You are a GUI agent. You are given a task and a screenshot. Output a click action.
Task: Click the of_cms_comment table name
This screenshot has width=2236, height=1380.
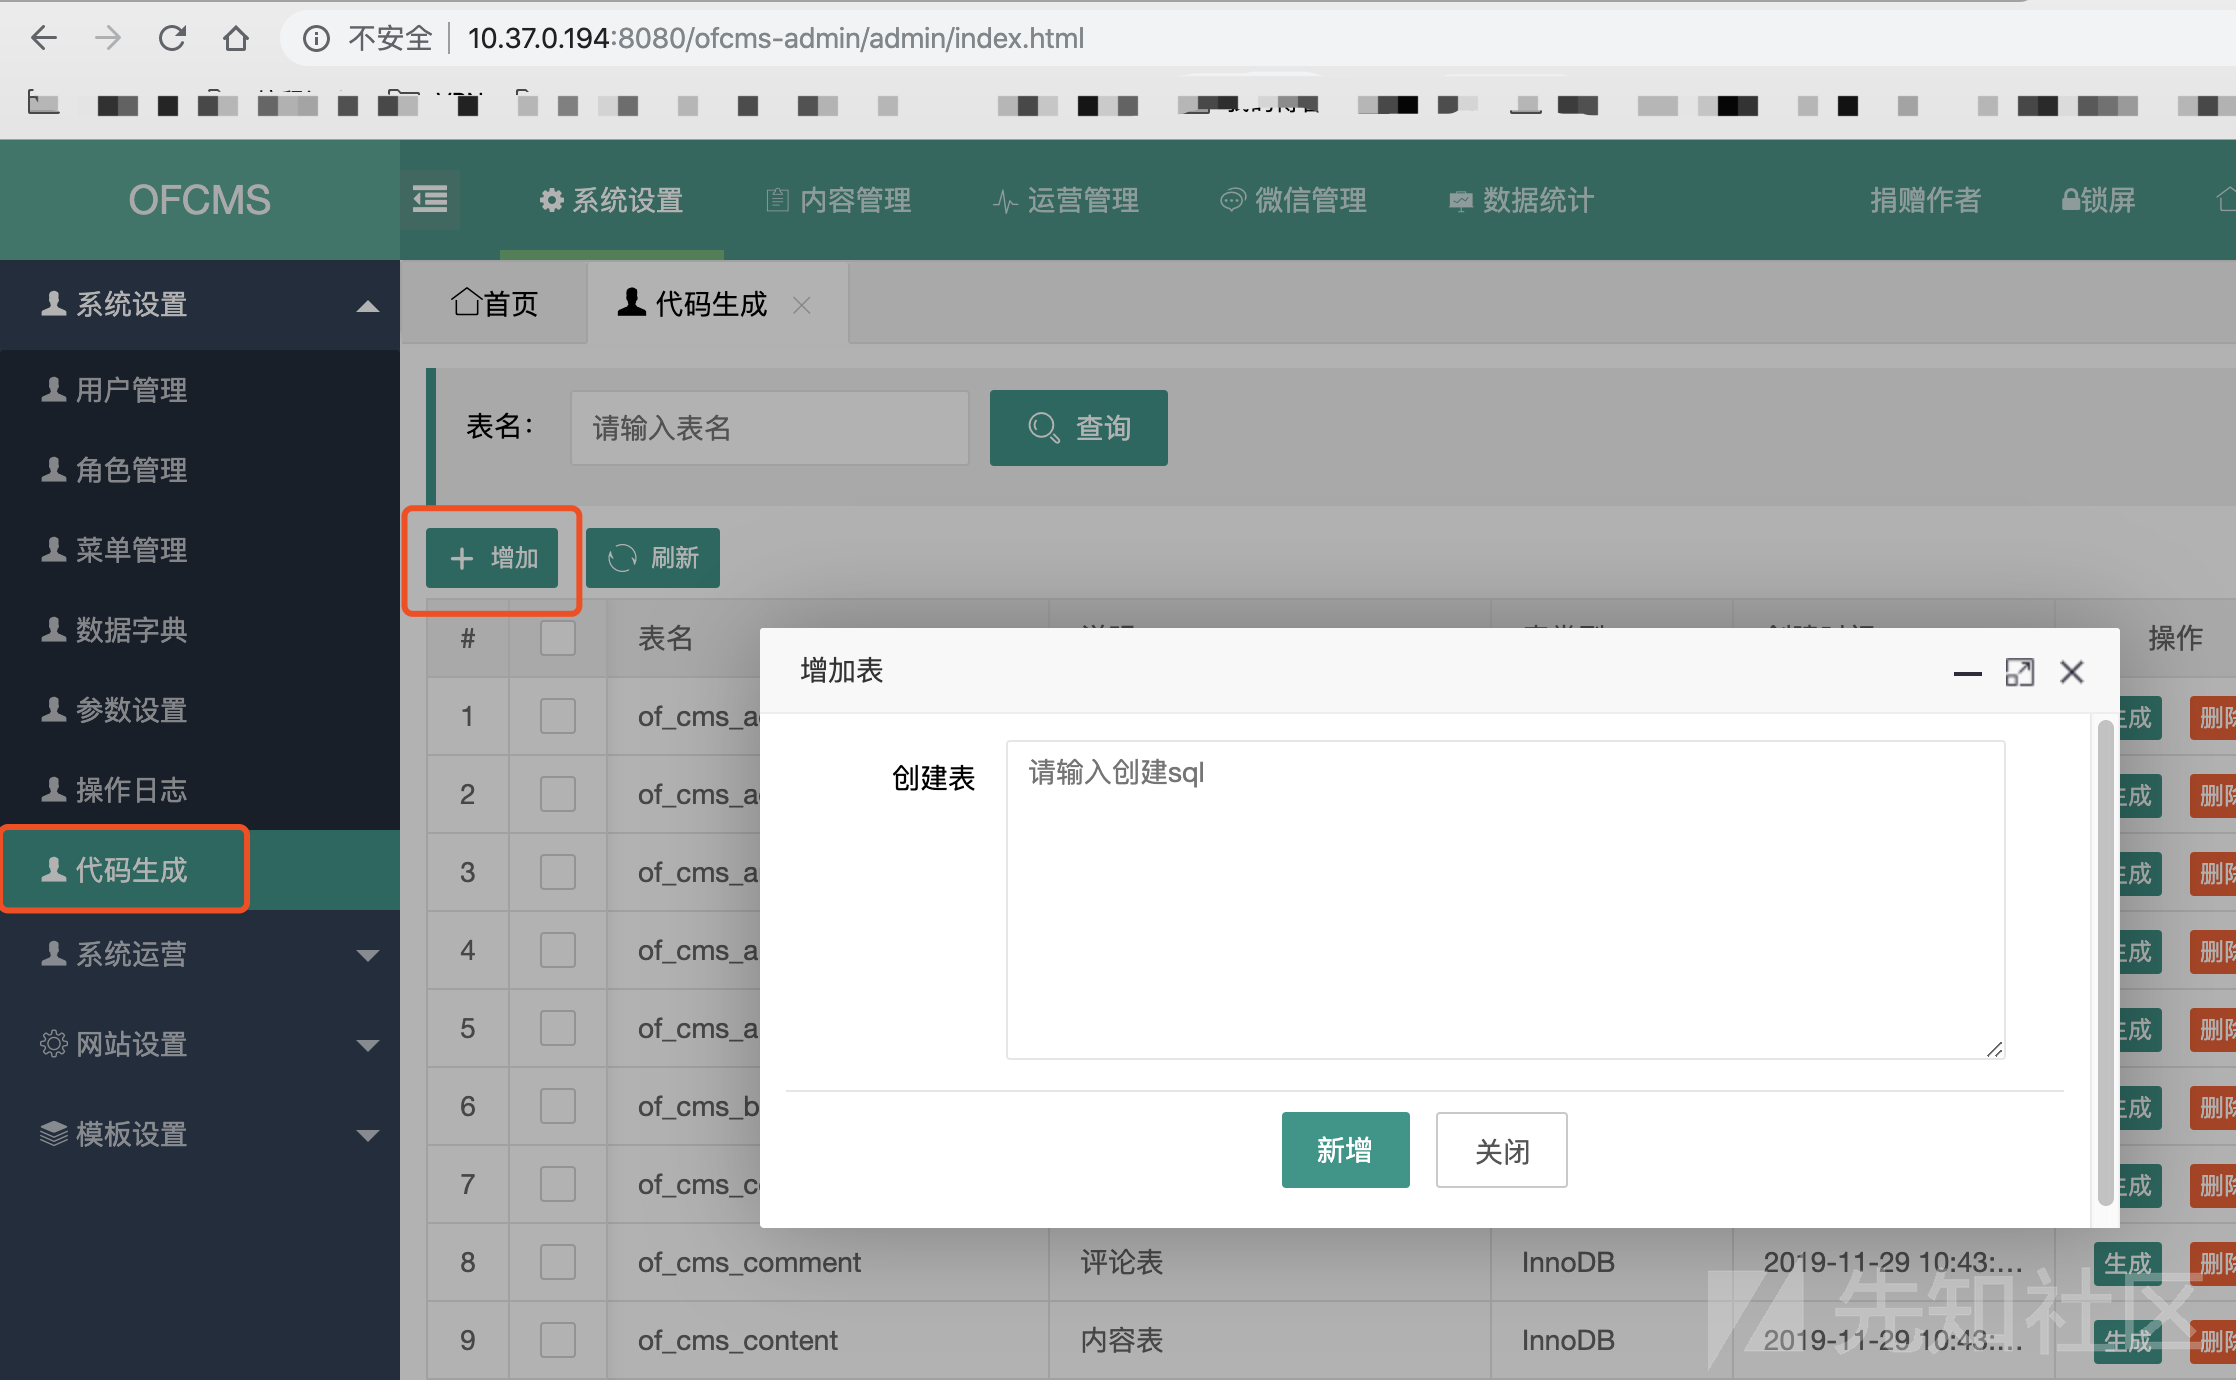point(749,1262)
